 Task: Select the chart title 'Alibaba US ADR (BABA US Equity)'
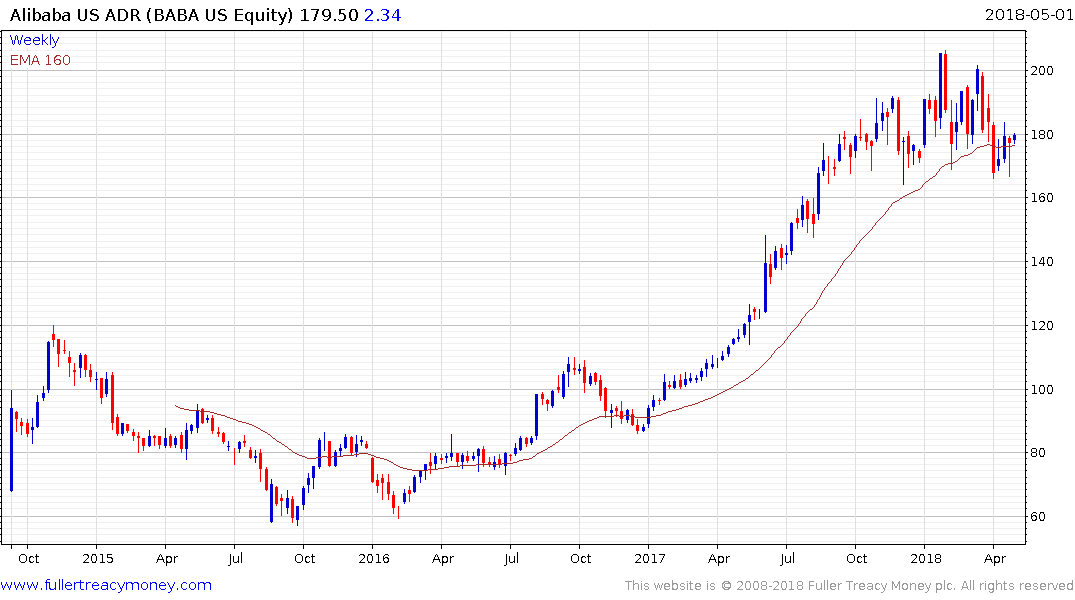tap(151, 15)
